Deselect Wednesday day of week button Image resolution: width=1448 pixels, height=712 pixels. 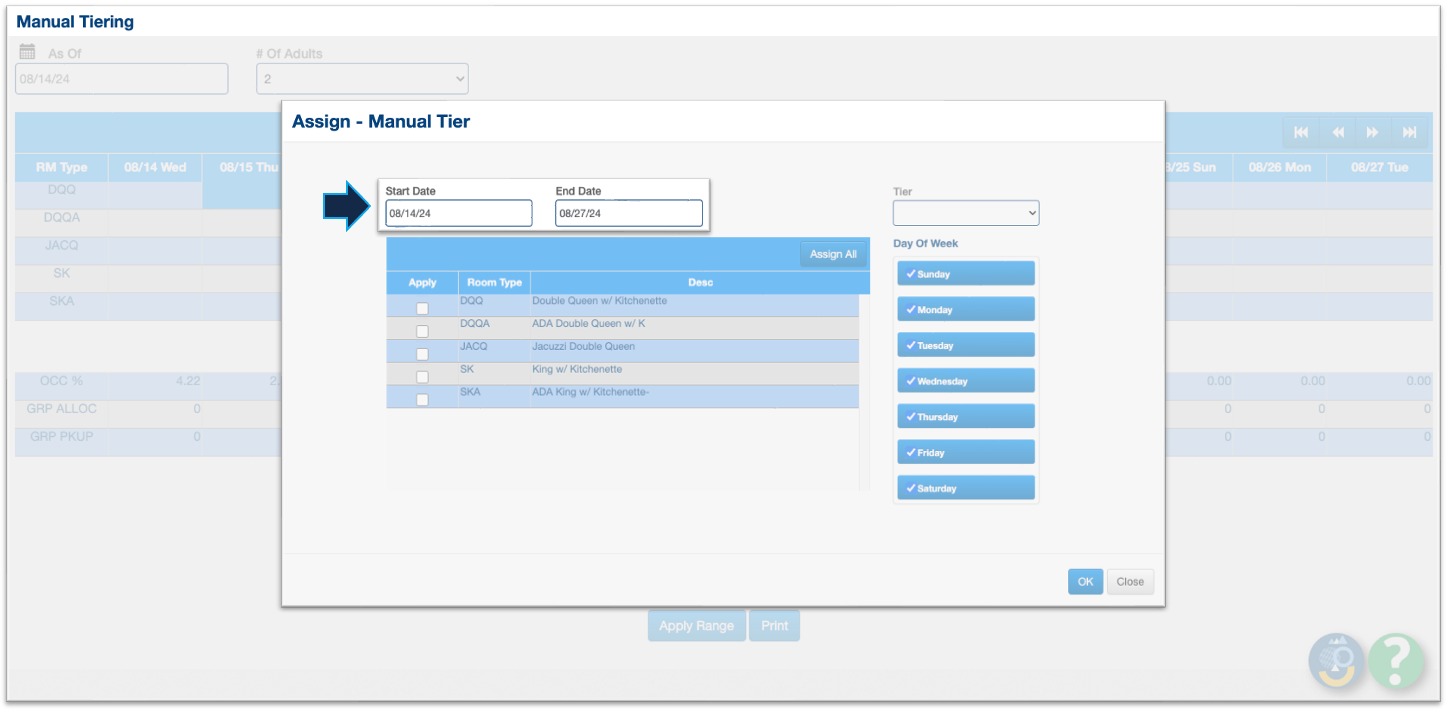(x=965, y=381)
